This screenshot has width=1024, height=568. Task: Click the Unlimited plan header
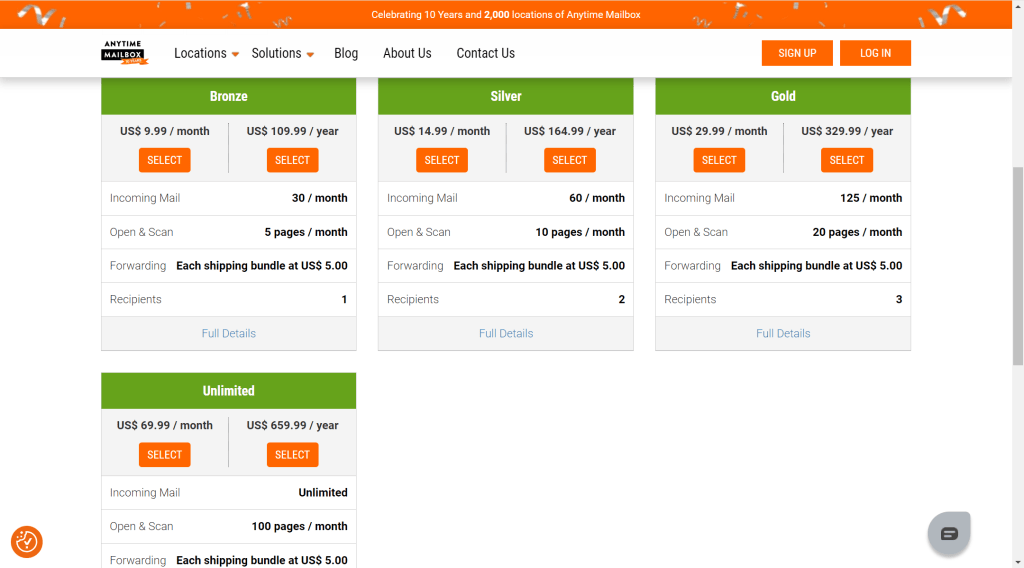tap(229, 390)
